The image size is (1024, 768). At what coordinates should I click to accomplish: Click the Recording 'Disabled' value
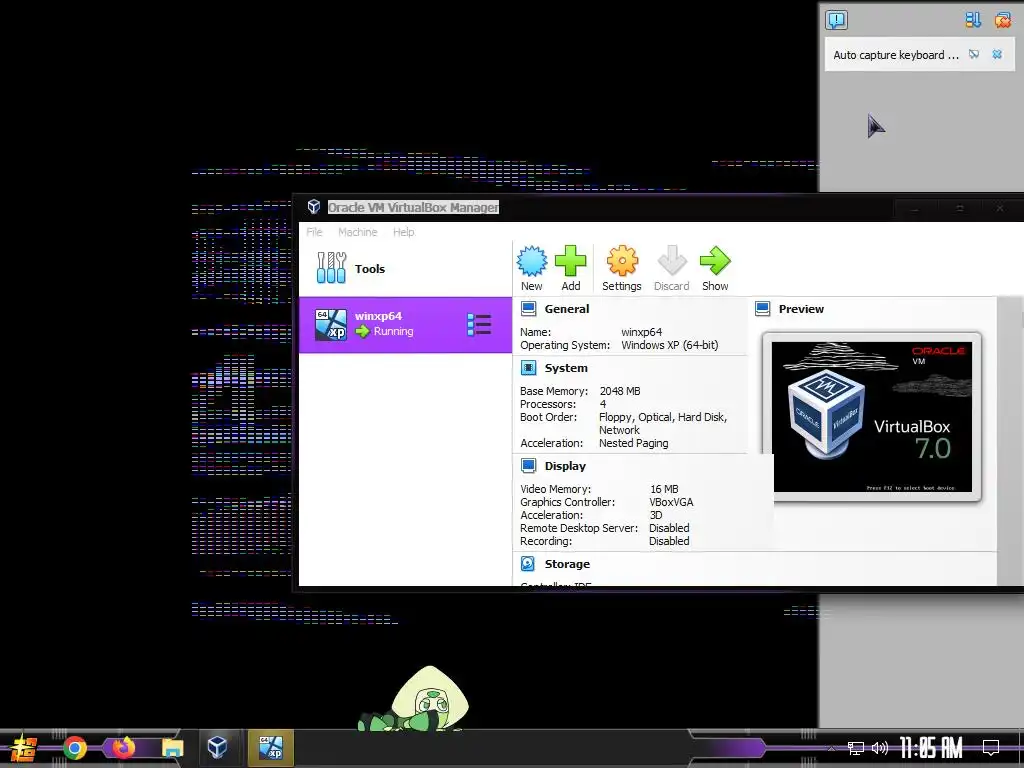pyautogui.click(x=669, y=541)
